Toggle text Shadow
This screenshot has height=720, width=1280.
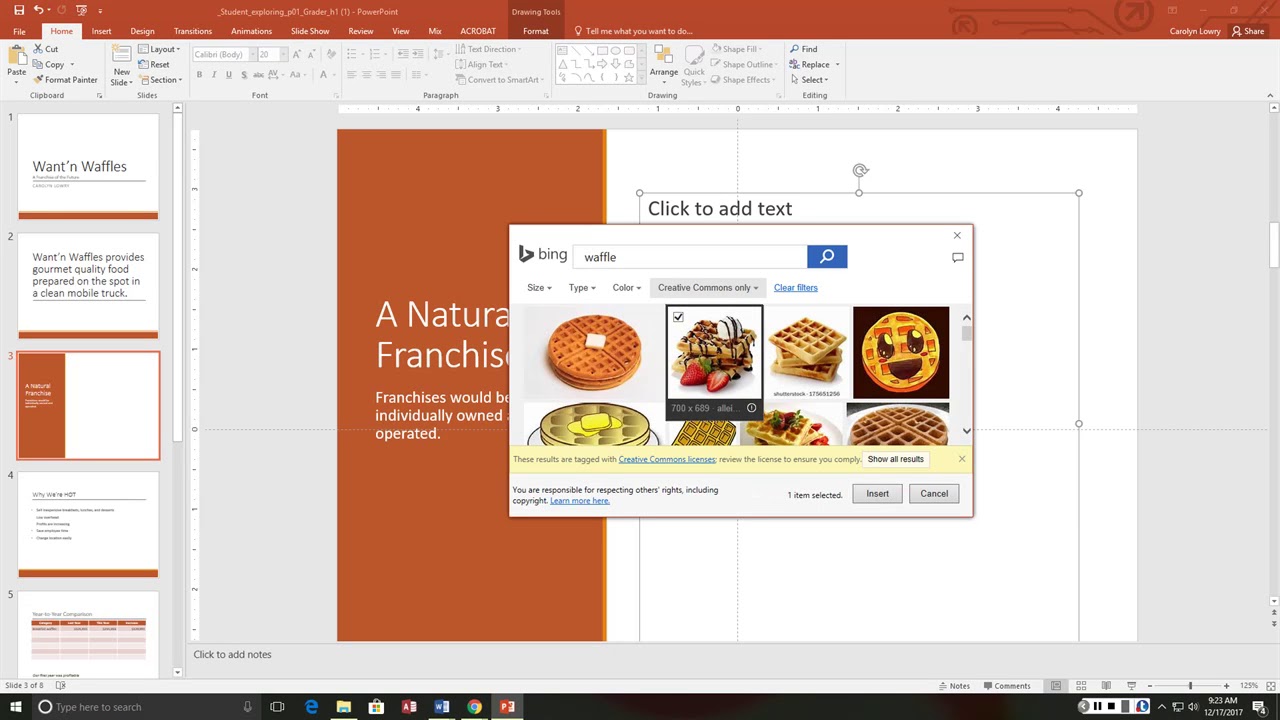[245, 75]
